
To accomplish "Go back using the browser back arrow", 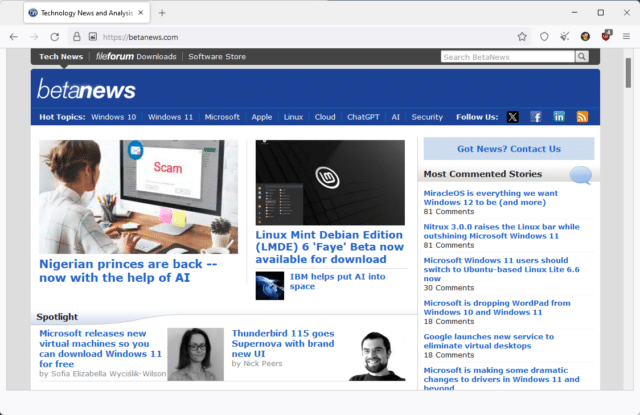I will coord(13,37).
